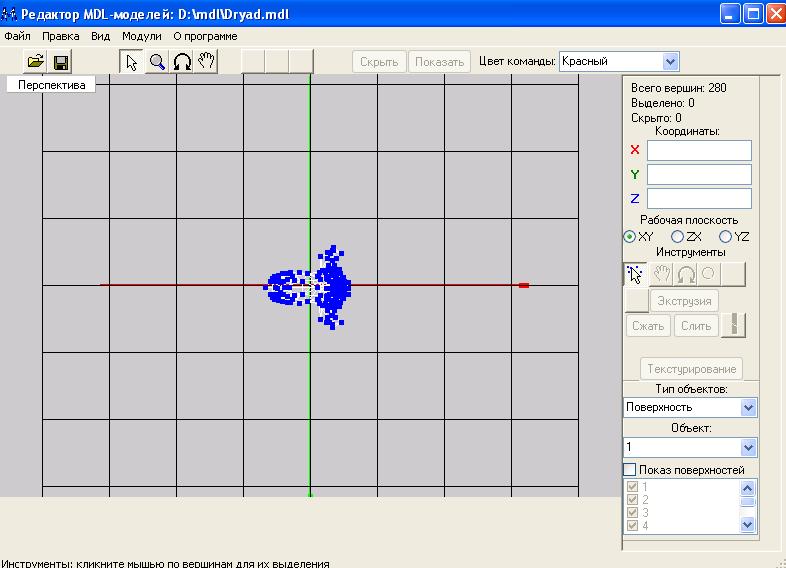
Task: Open the Объект number dropdown
Action: click(748, 448)
